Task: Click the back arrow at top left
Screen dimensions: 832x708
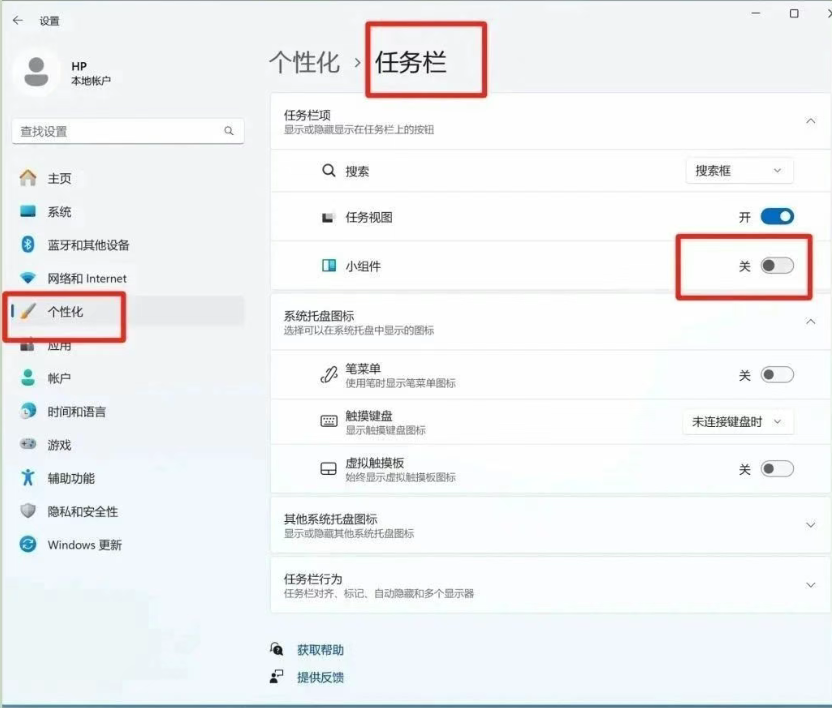Action: coord(16,19)
